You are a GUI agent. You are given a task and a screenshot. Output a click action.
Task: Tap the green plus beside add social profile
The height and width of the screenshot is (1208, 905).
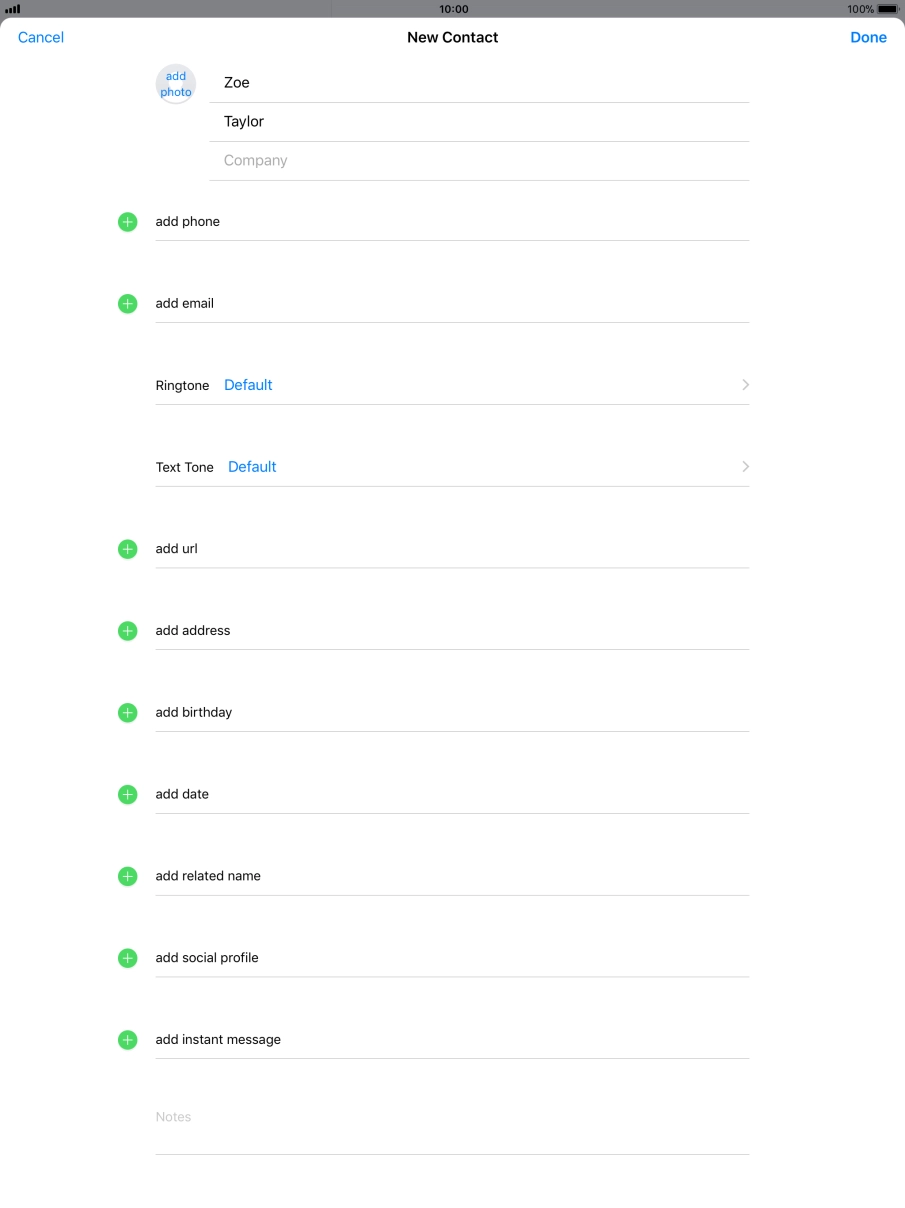(x=128, y=958)
